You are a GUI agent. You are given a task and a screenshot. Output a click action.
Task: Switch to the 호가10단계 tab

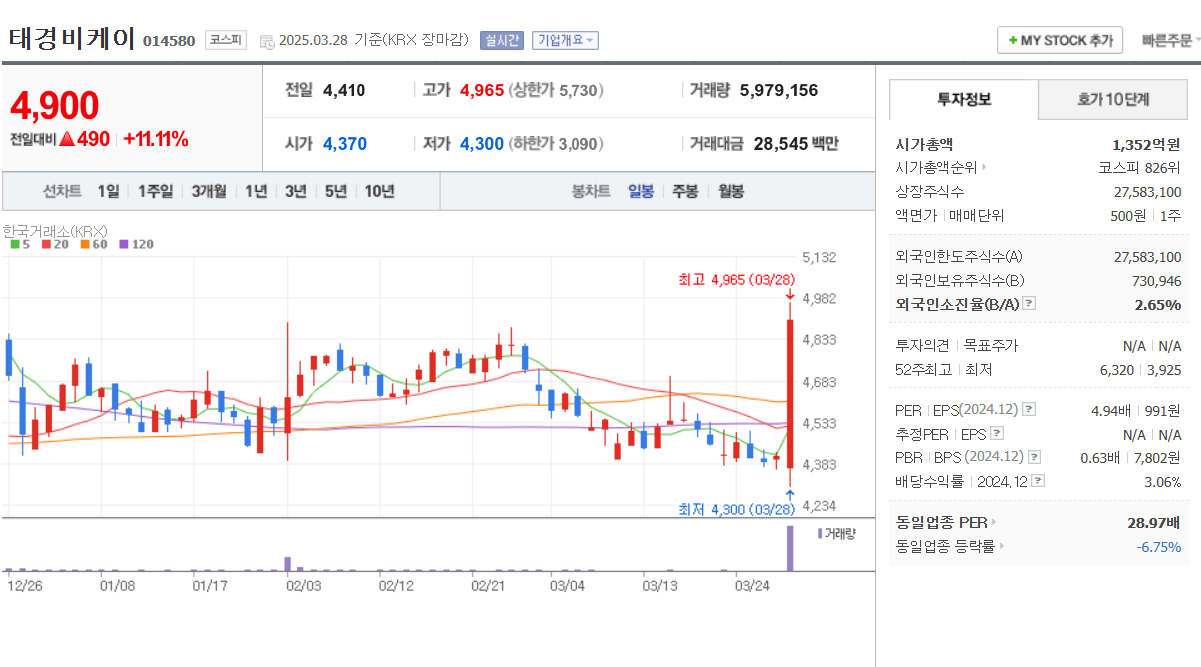click(x=1113, y=100)
